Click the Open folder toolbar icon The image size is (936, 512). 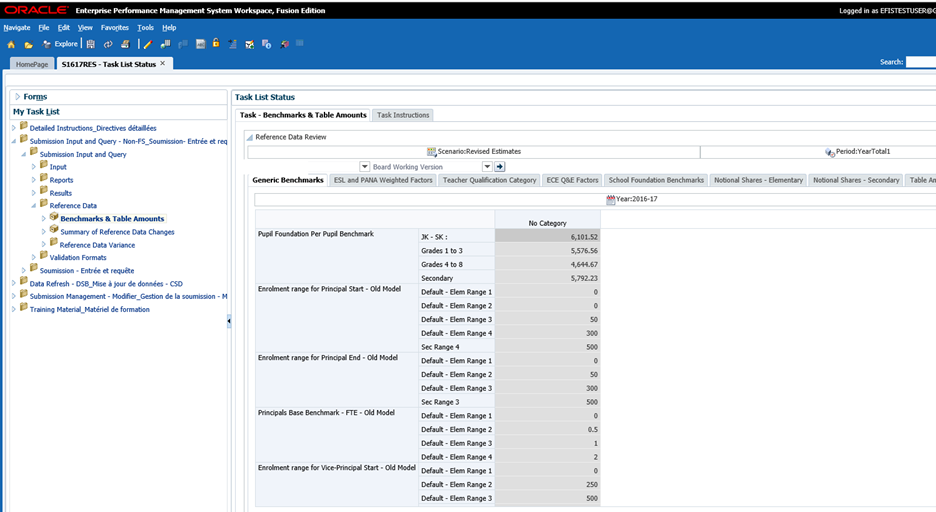tap(28, 44)
